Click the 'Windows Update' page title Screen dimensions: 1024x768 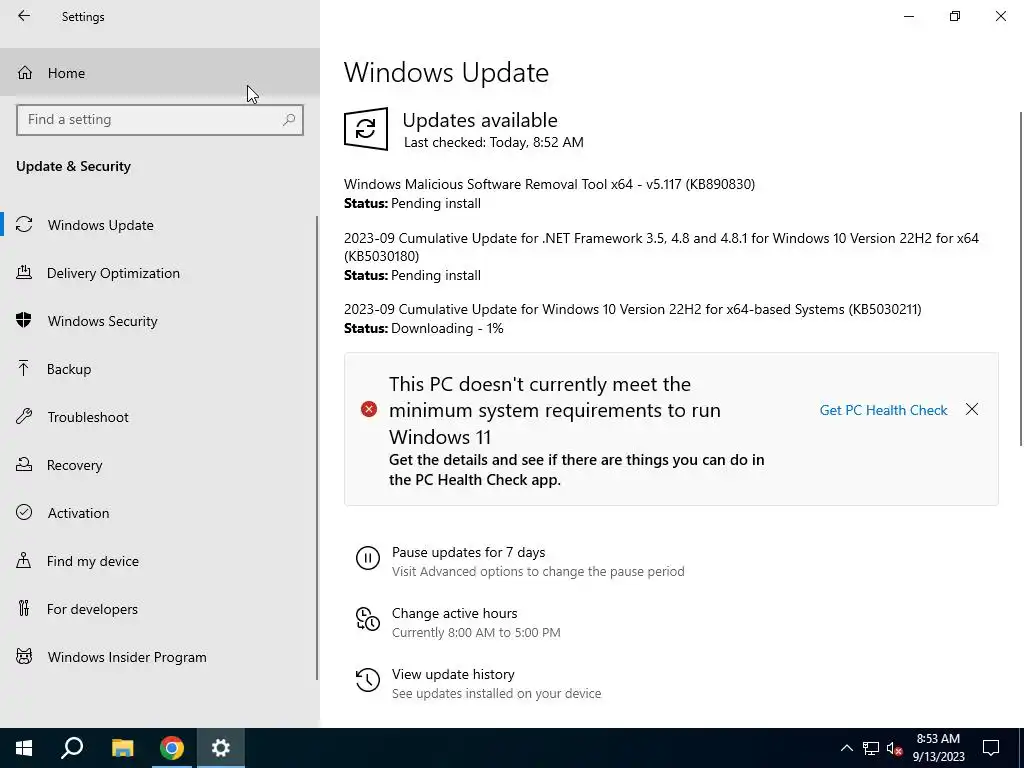[447, 72]
